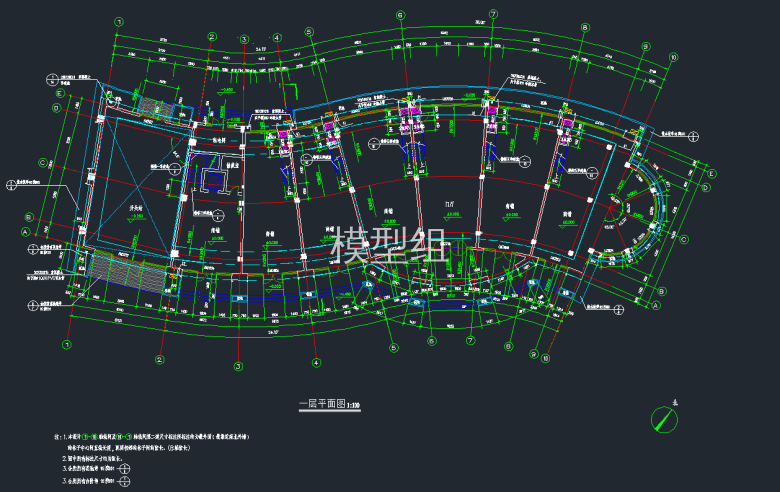
Task: Select grid bubble 3 below the plan
Action: 238,367
